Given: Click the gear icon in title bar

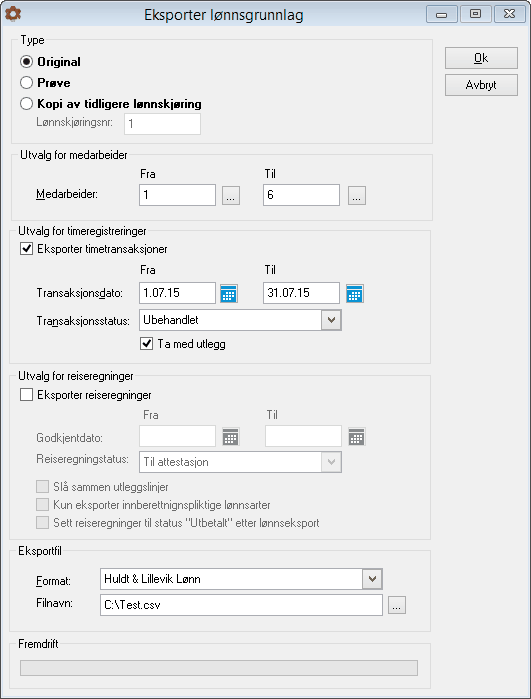Looking at the screenshot, I should (13, 14).
